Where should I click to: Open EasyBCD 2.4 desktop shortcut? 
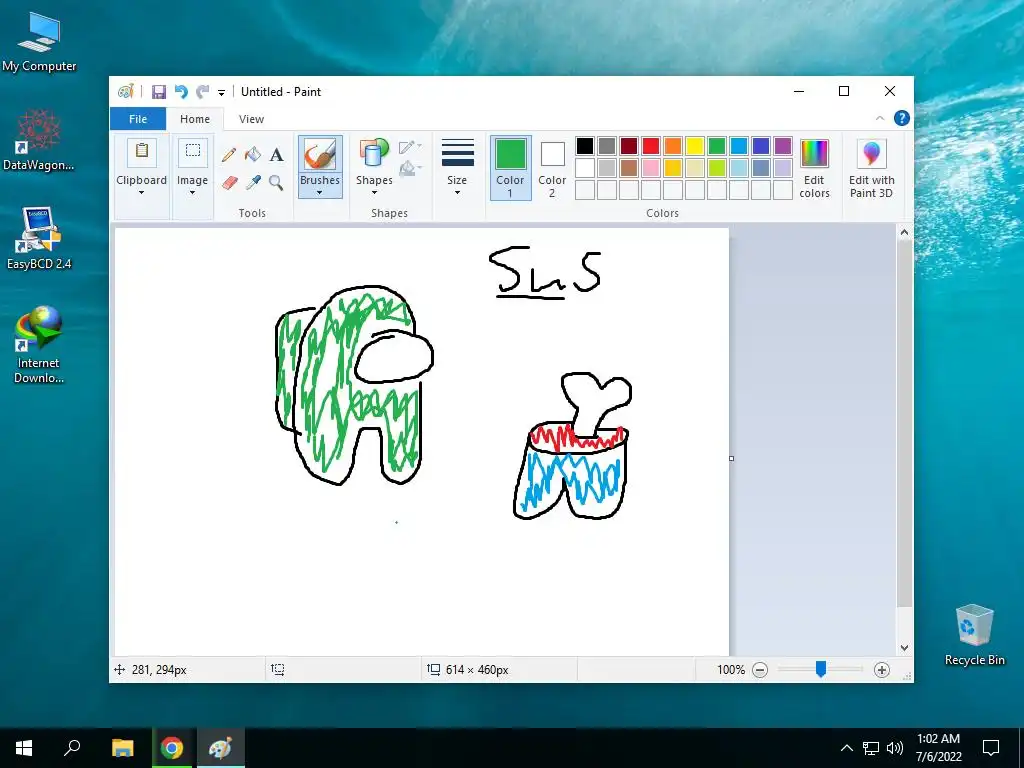tap(39, 238)
